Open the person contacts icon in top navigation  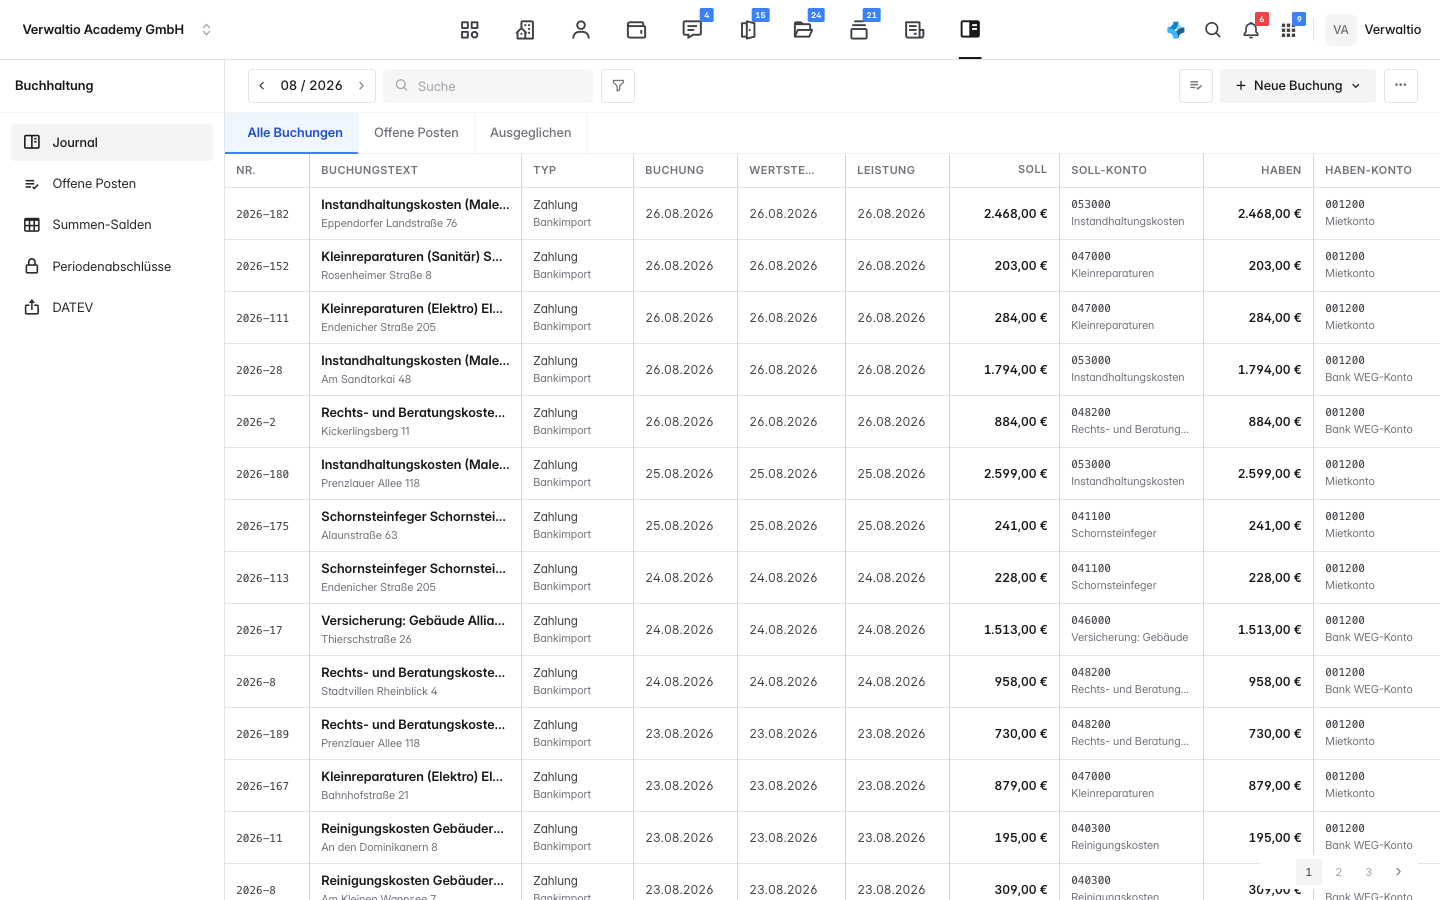(581, 30)
